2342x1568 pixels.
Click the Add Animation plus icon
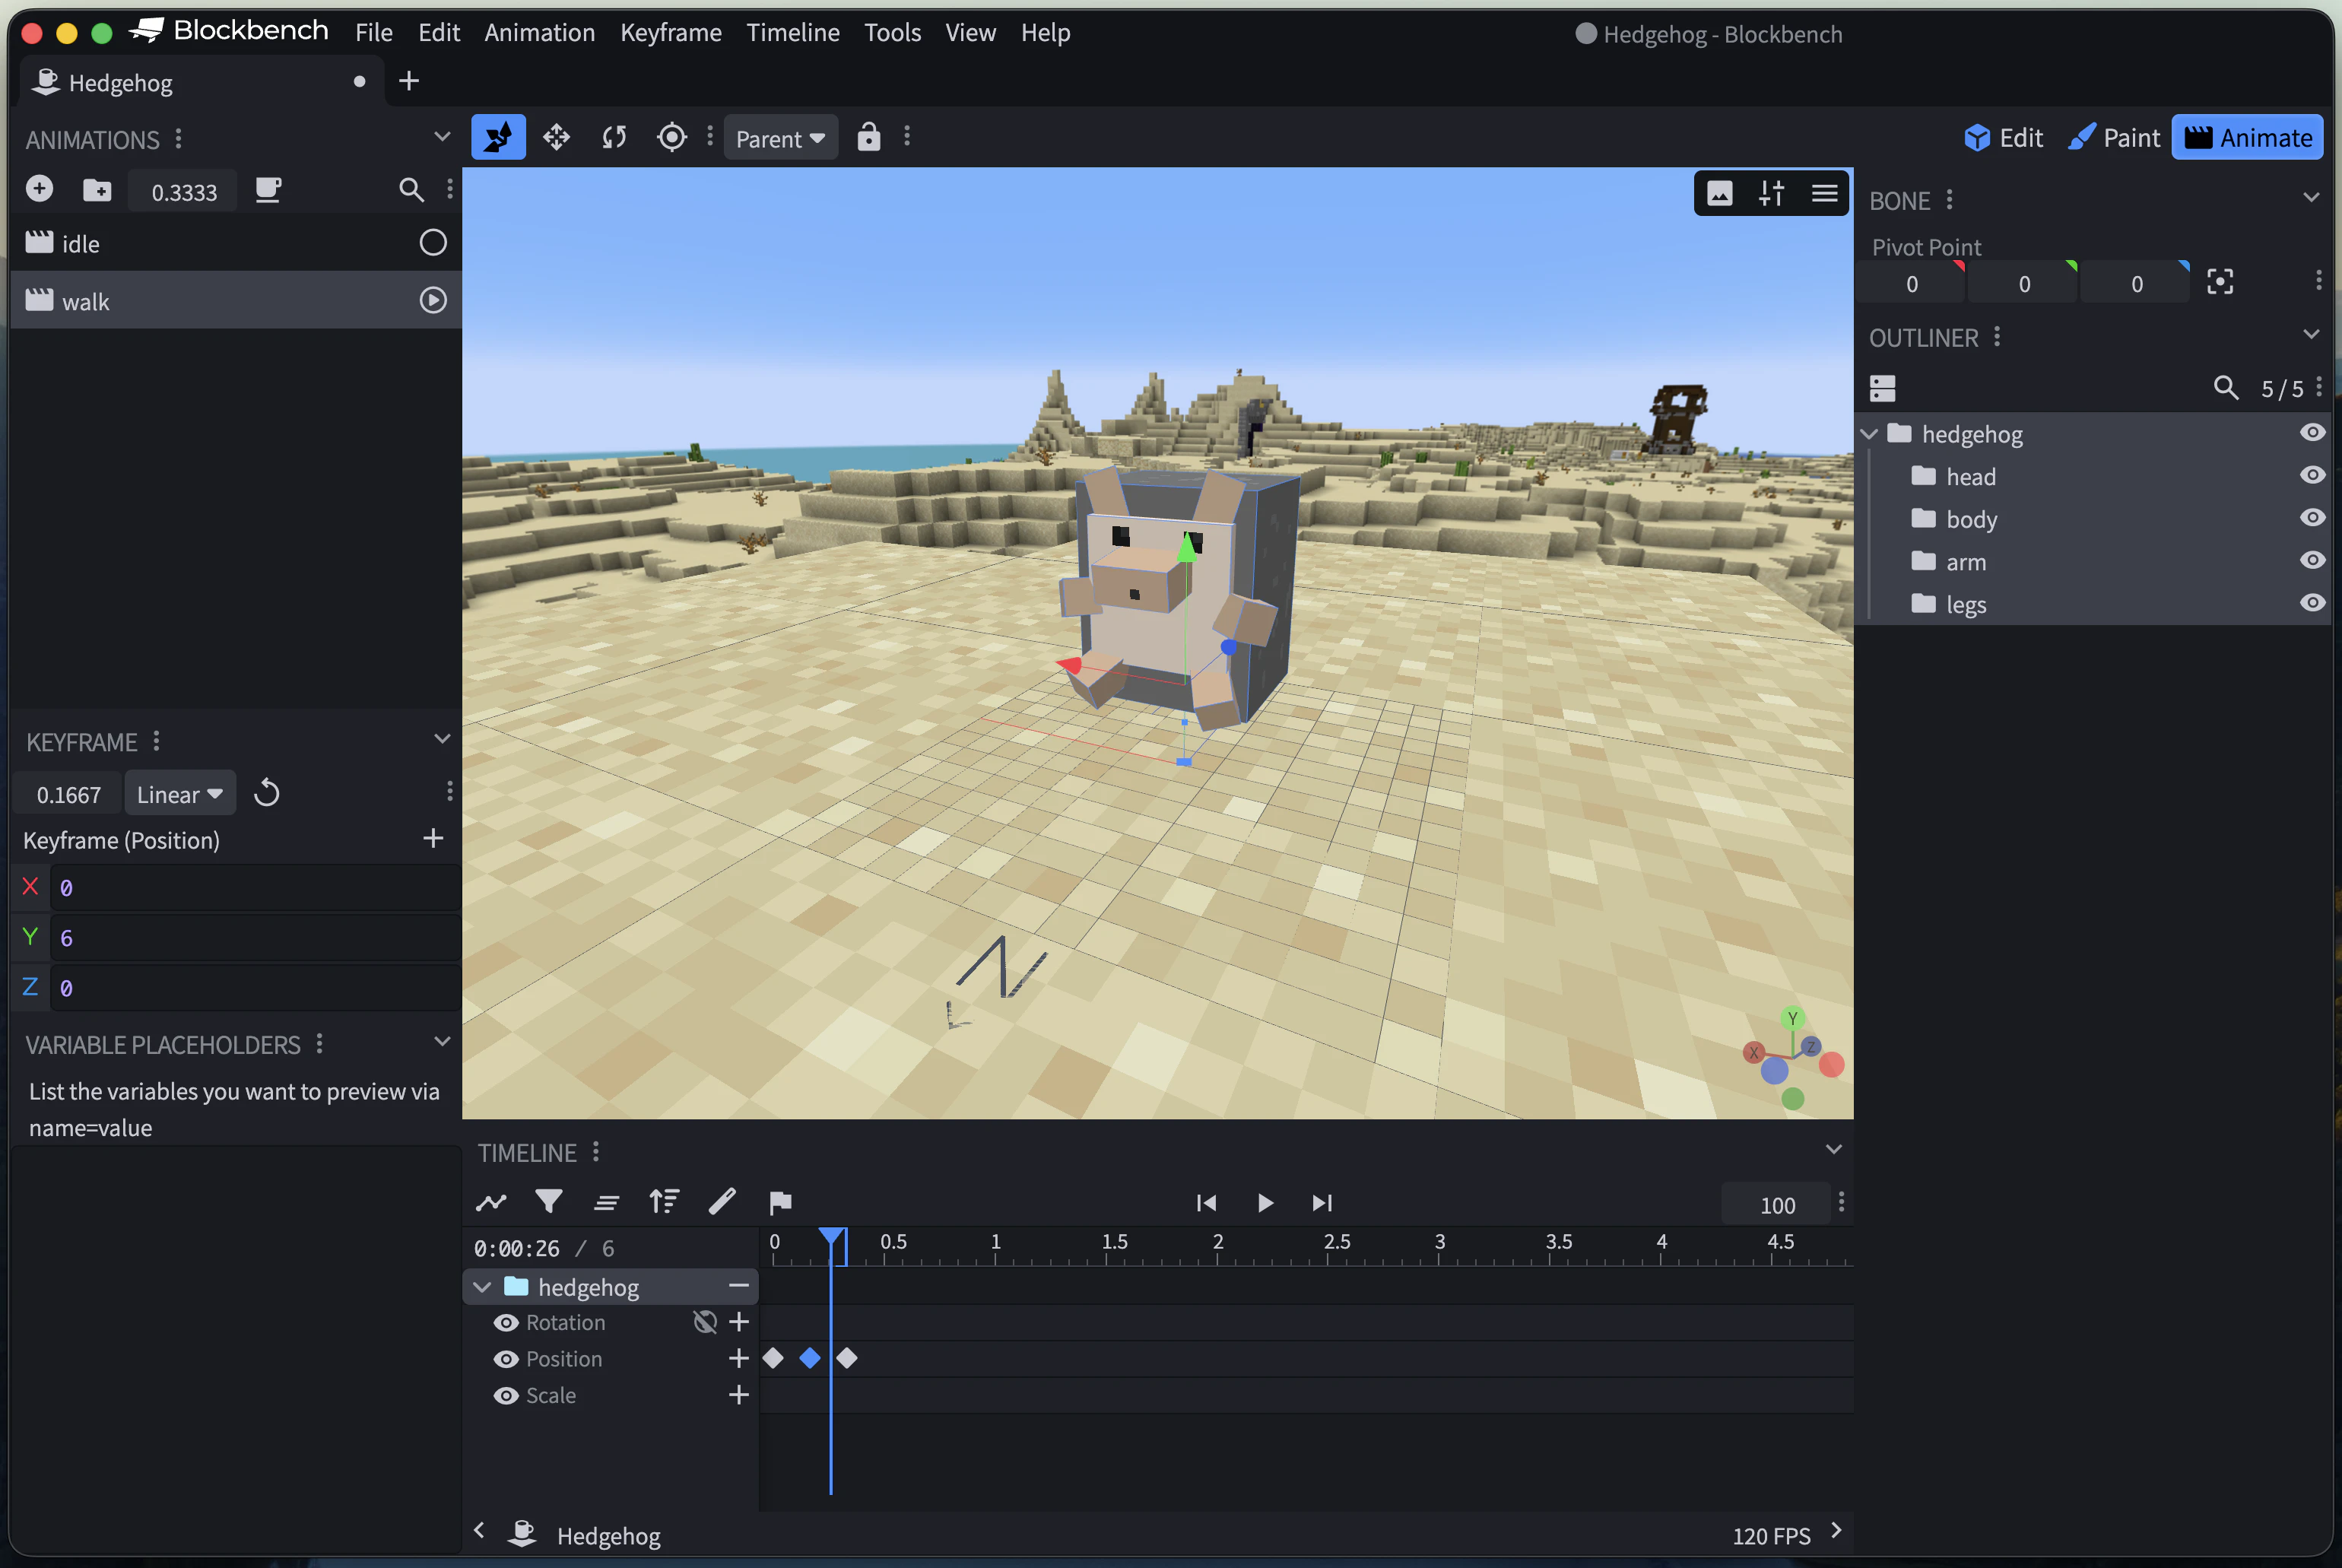click(39, 189)
